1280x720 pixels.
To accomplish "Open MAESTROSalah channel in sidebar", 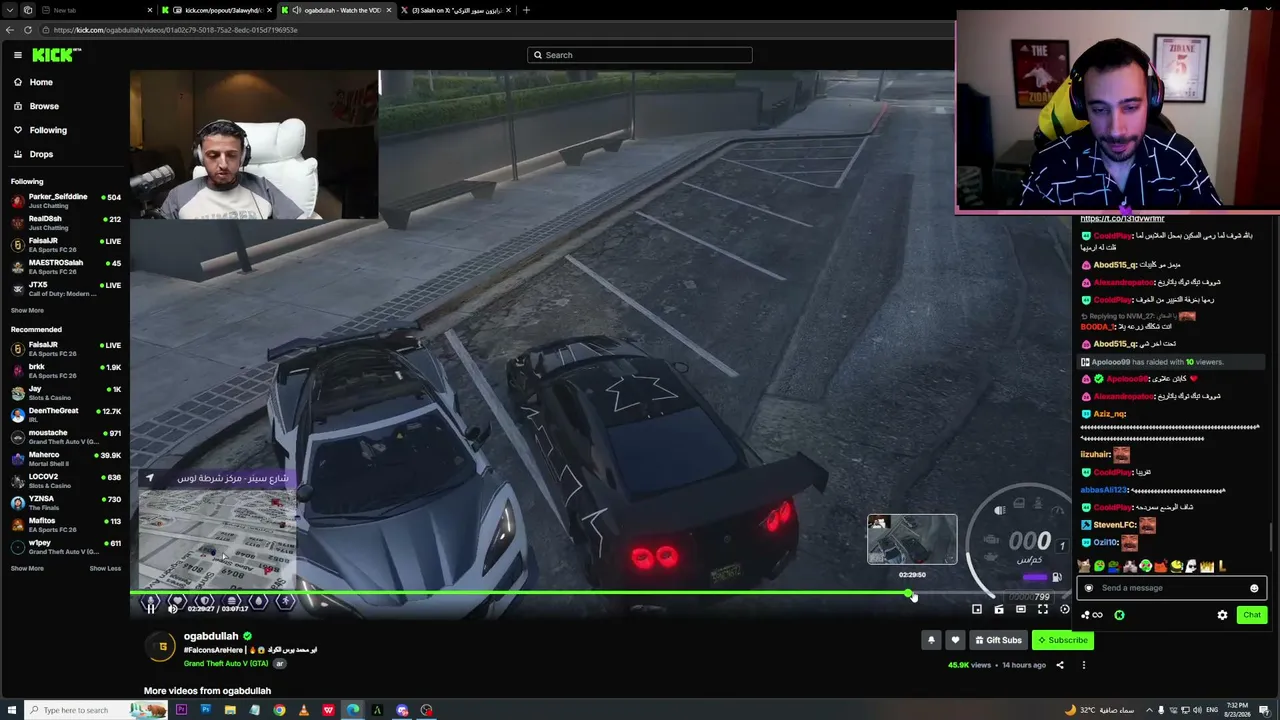I will (65, 267).
